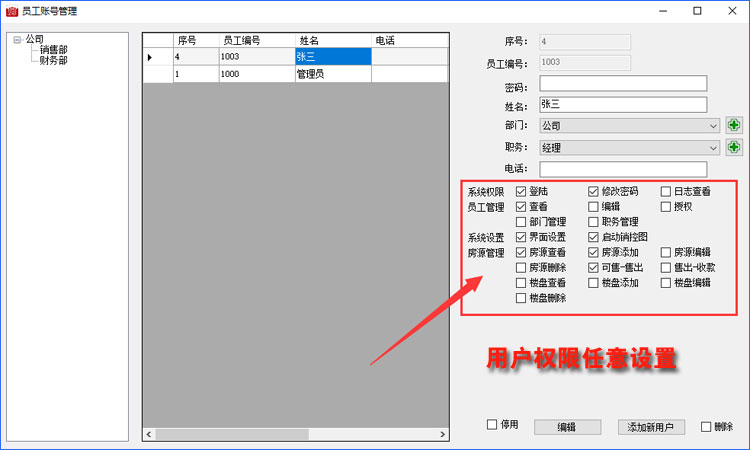Select 销售部 in the department tree
Image resolution: width=750 pixels, height=450 pixels.
coord(54,50)
